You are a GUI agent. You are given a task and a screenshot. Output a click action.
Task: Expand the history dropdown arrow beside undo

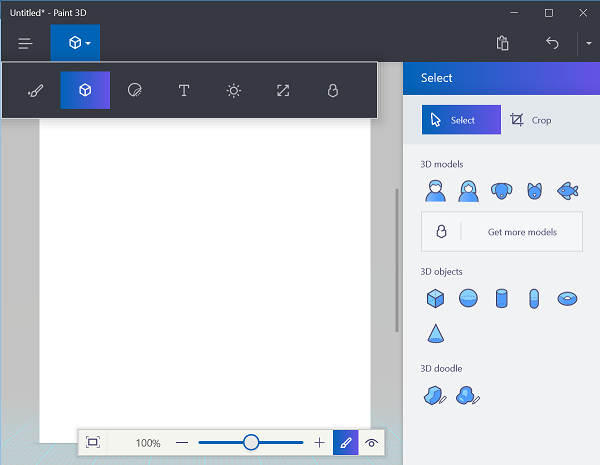[589, 43]
